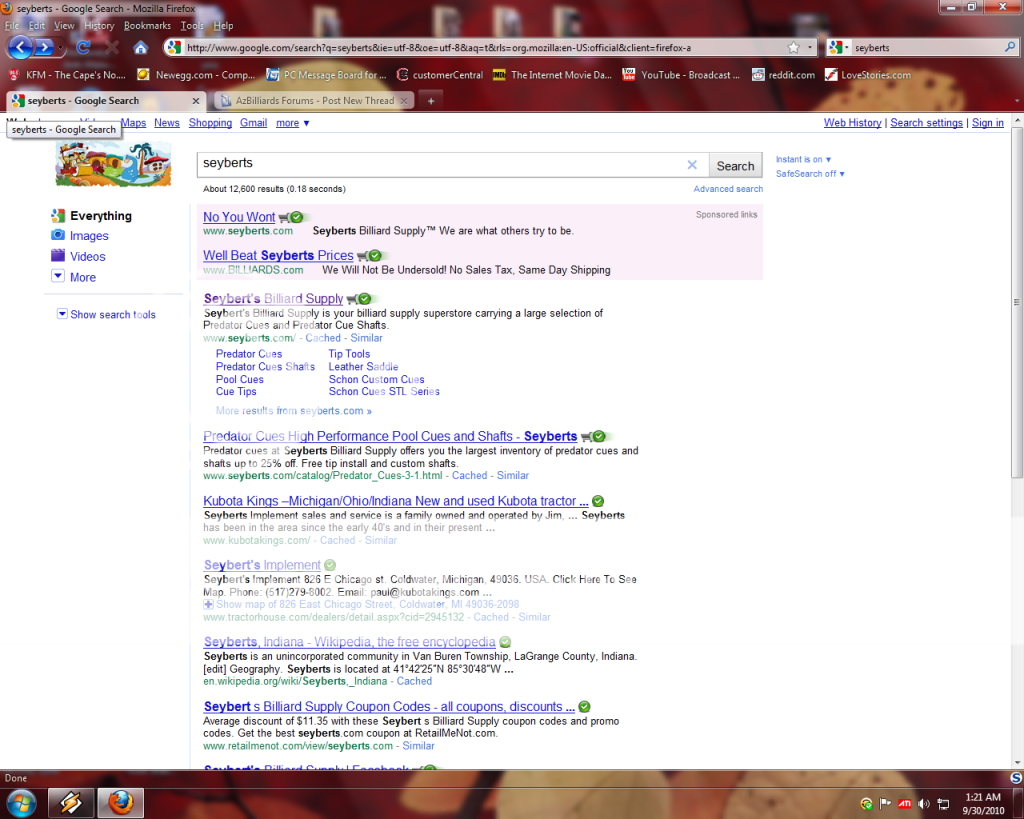Open the Bookmarks menu
Viewport: 1024px width, 819px height.
147,25
